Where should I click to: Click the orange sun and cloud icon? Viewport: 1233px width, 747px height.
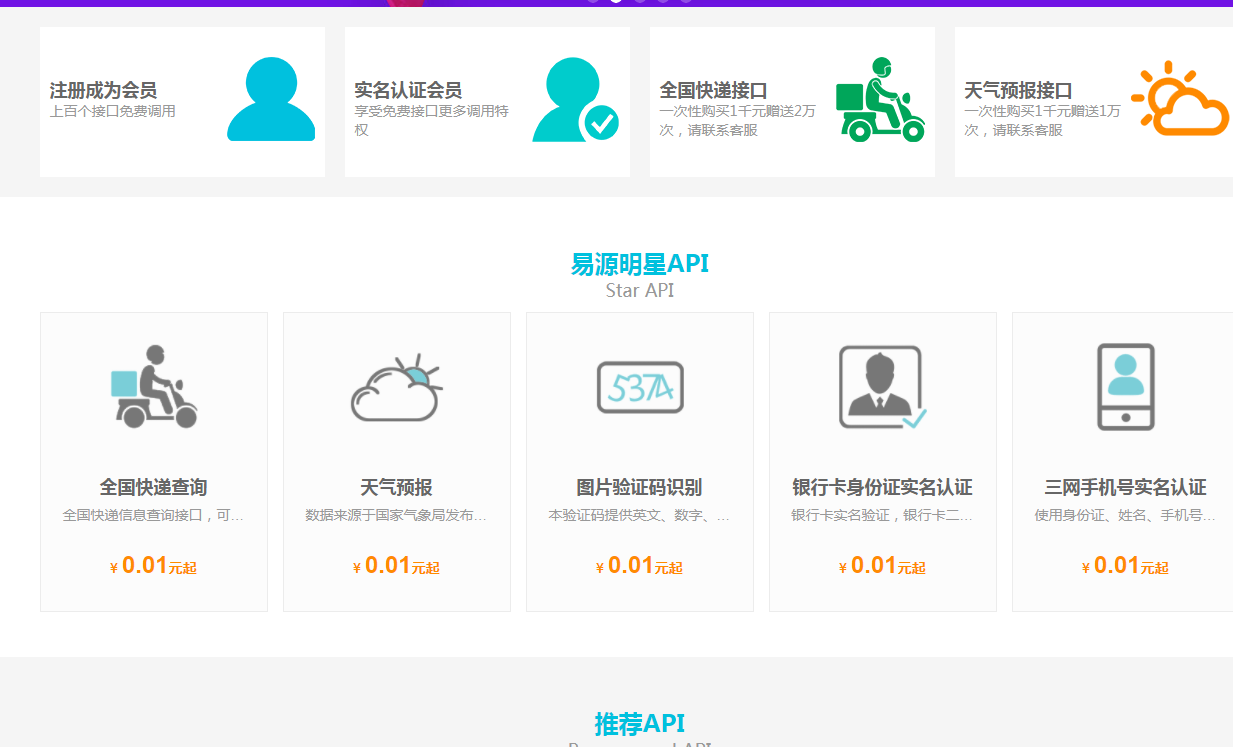[x=1180, y=99]
